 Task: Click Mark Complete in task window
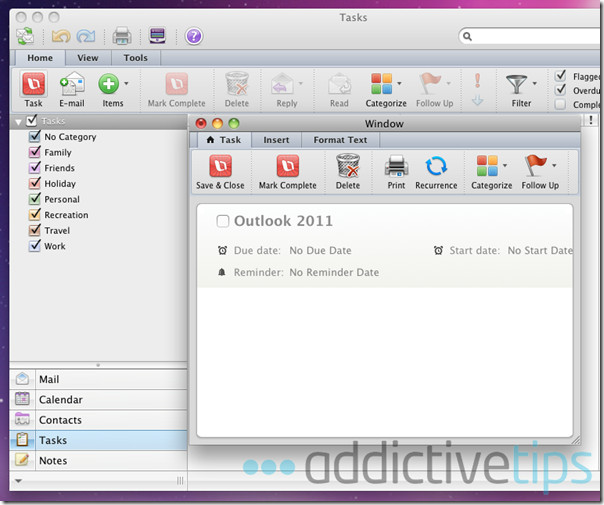[288, 172]
